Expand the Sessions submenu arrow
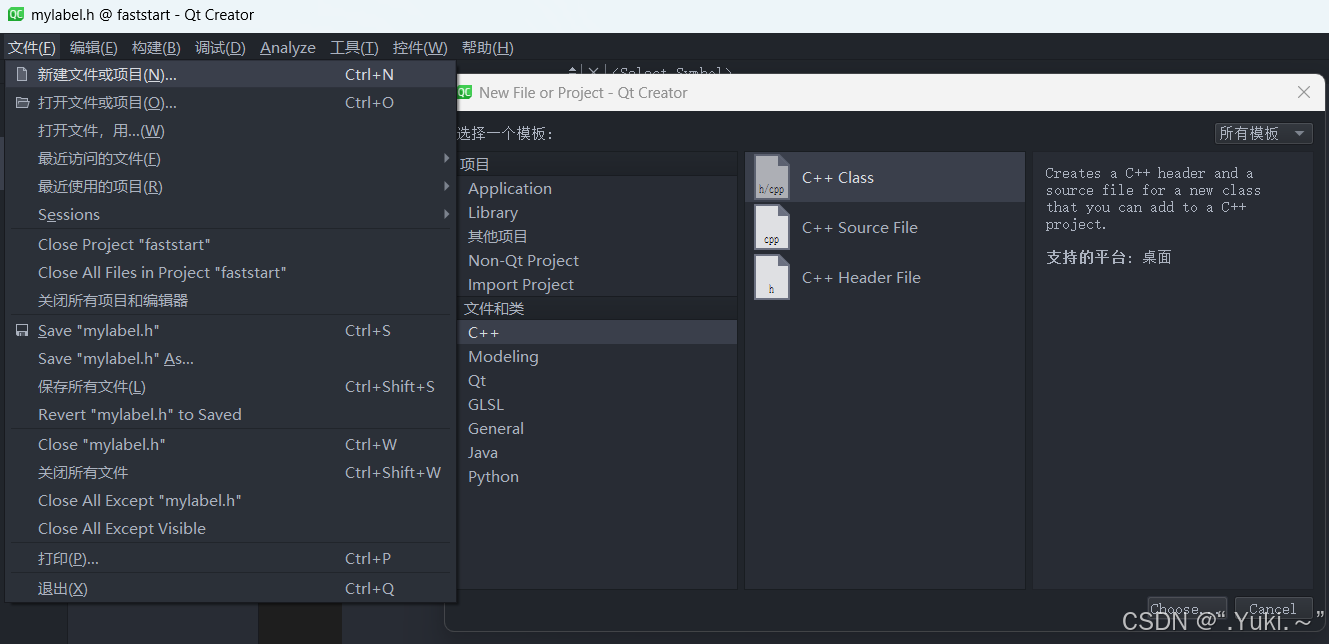Screen dimensions: 1329x644 (x=446, y=214)
